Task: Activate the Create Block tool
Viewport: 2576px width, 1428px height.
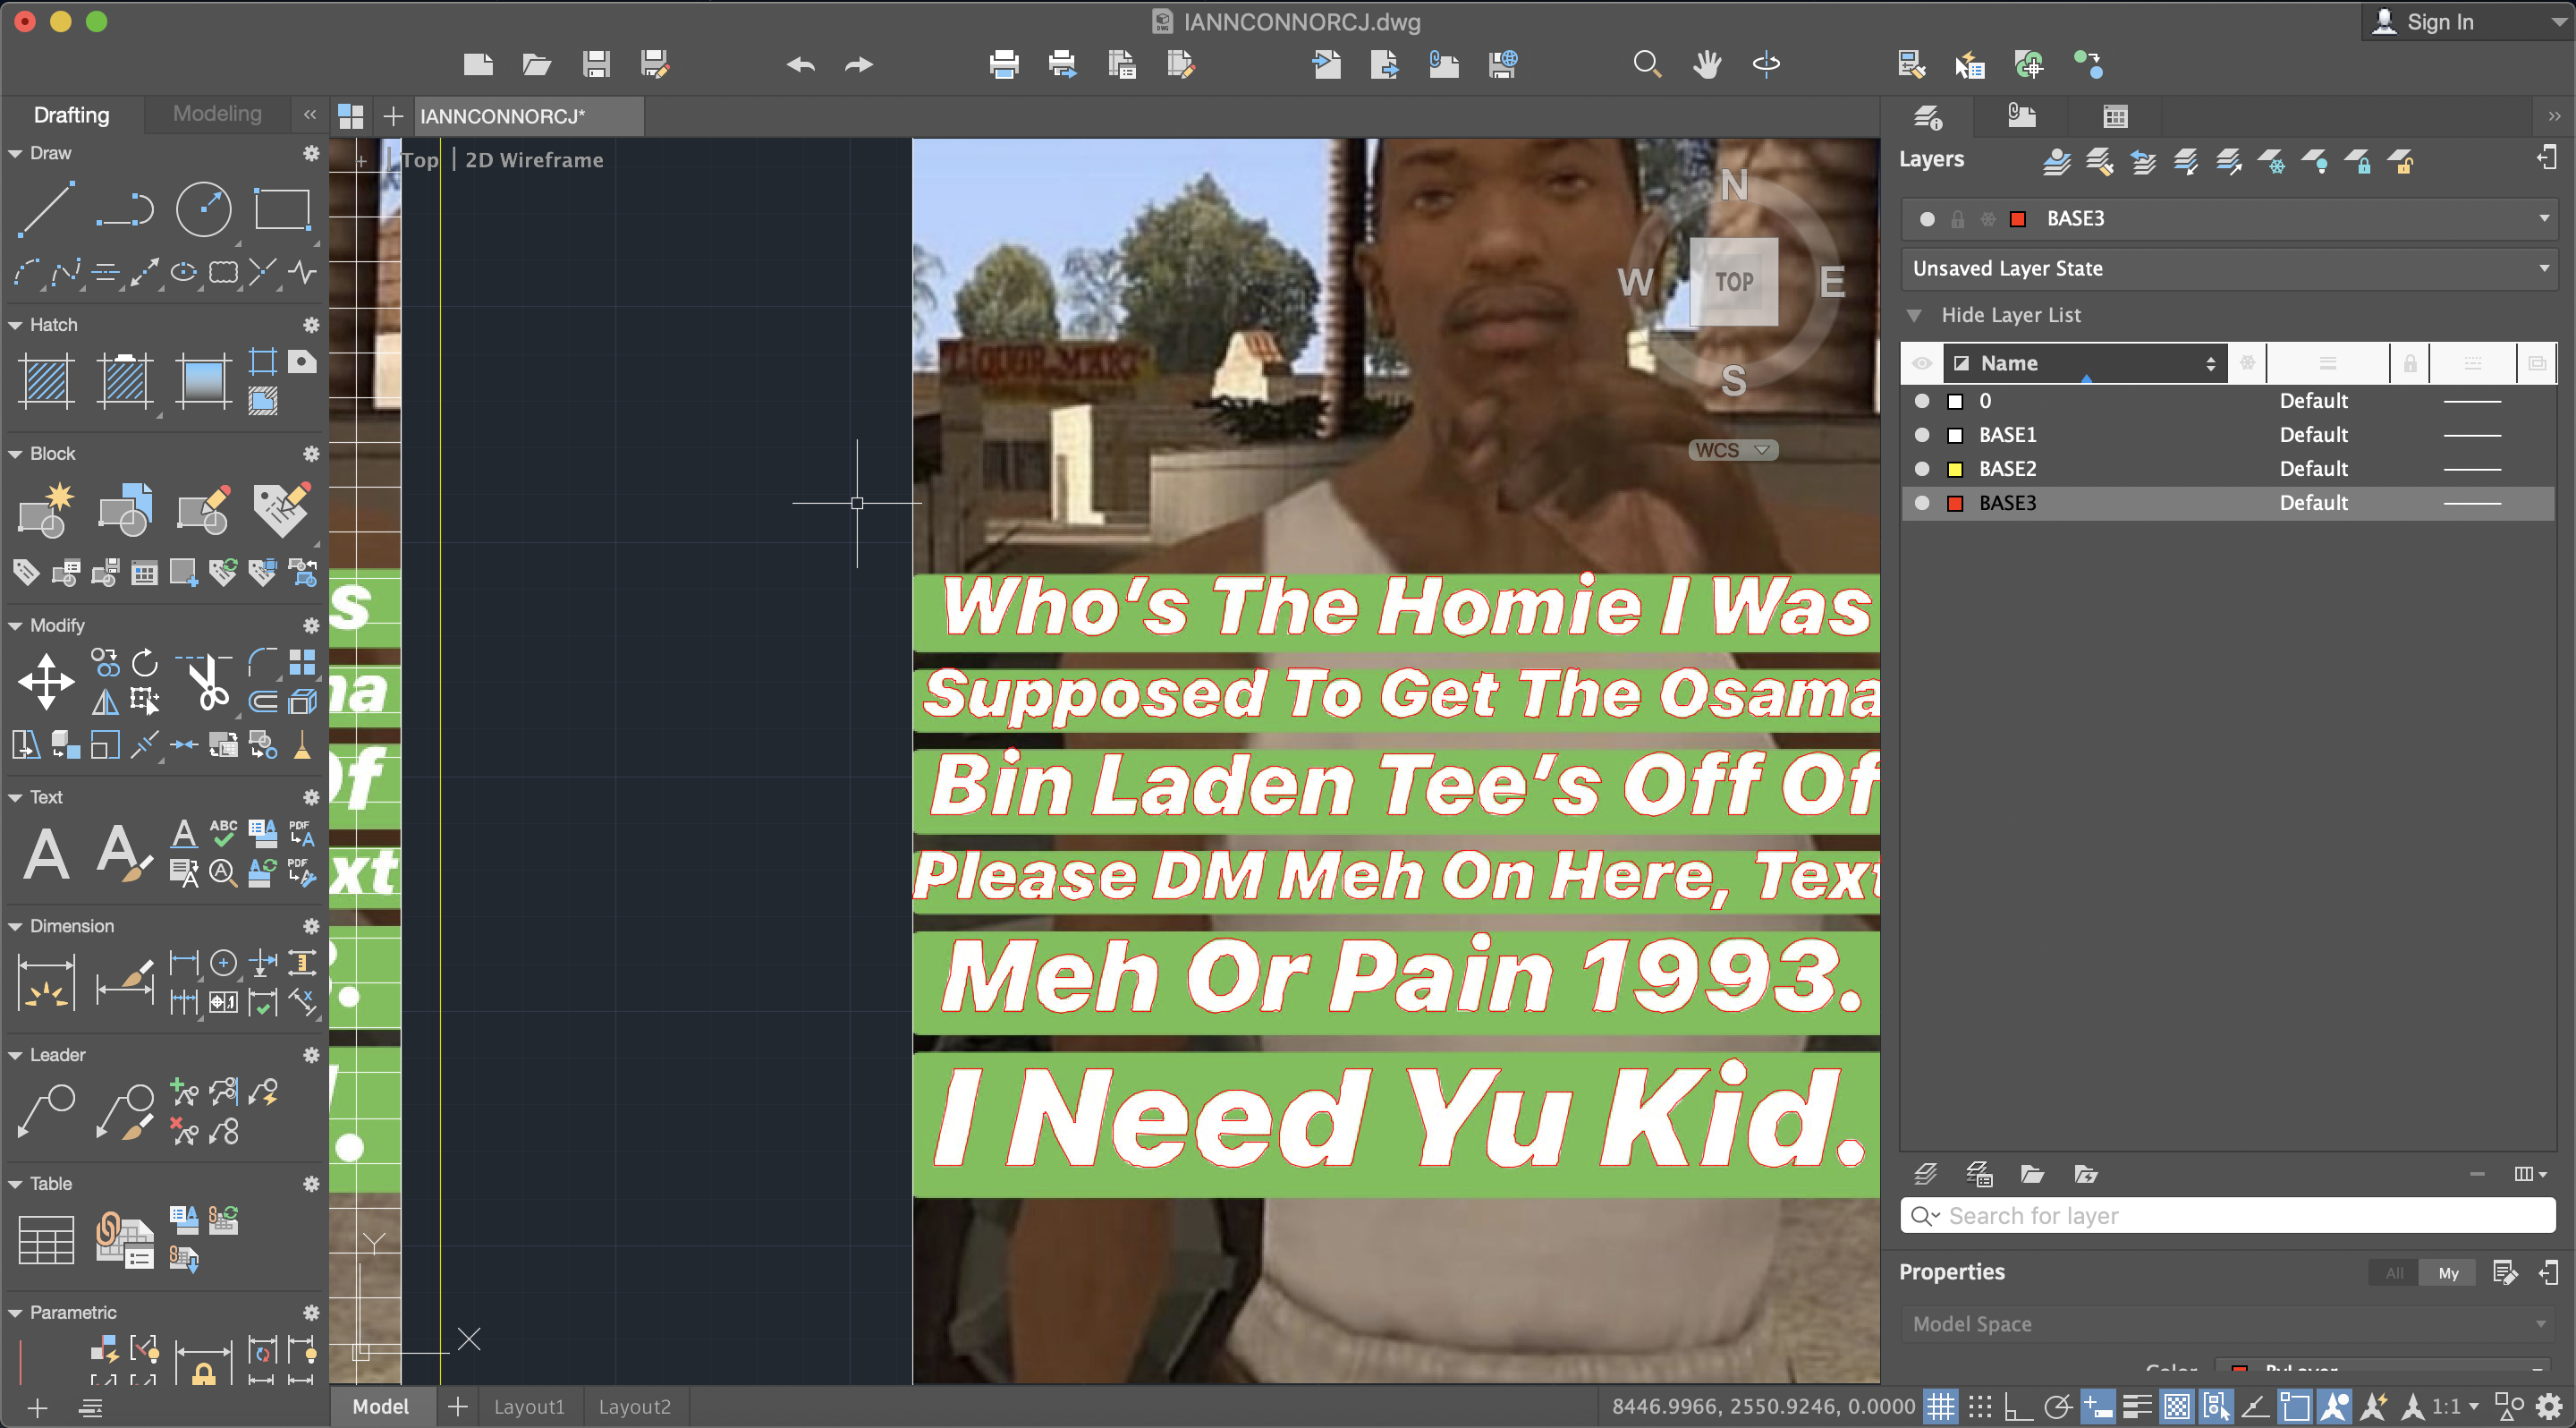Action: tap(46, 510)
